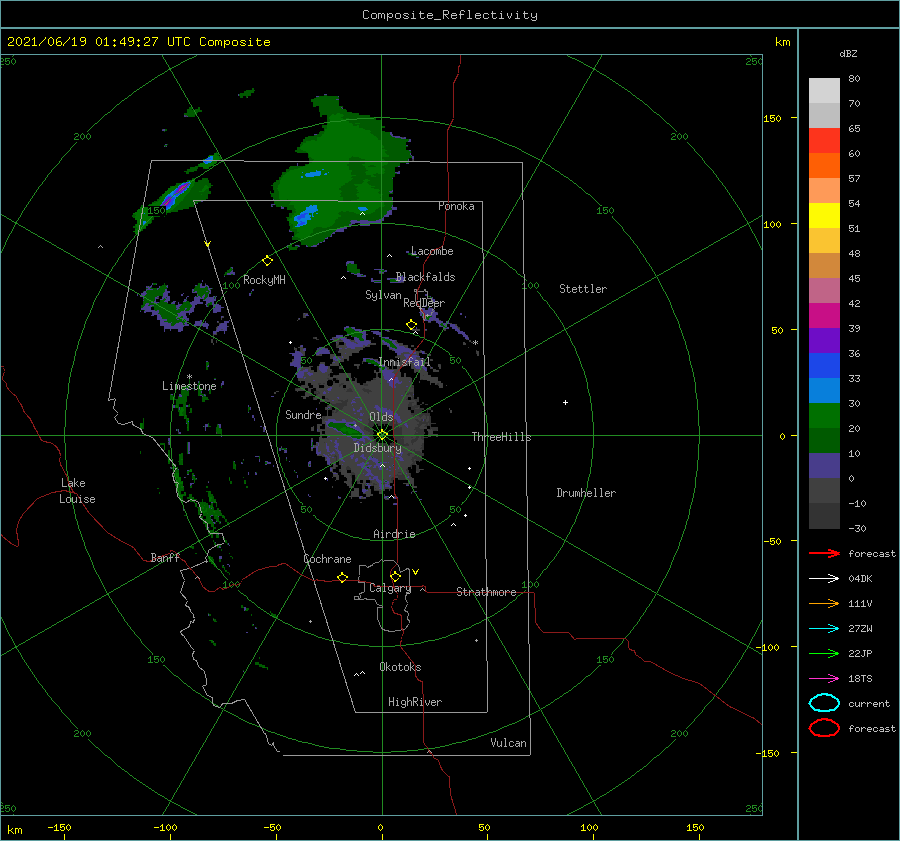Click the yellow radar site marker near Olds
This screenshot has width=900, height=841.
[382, 435]
